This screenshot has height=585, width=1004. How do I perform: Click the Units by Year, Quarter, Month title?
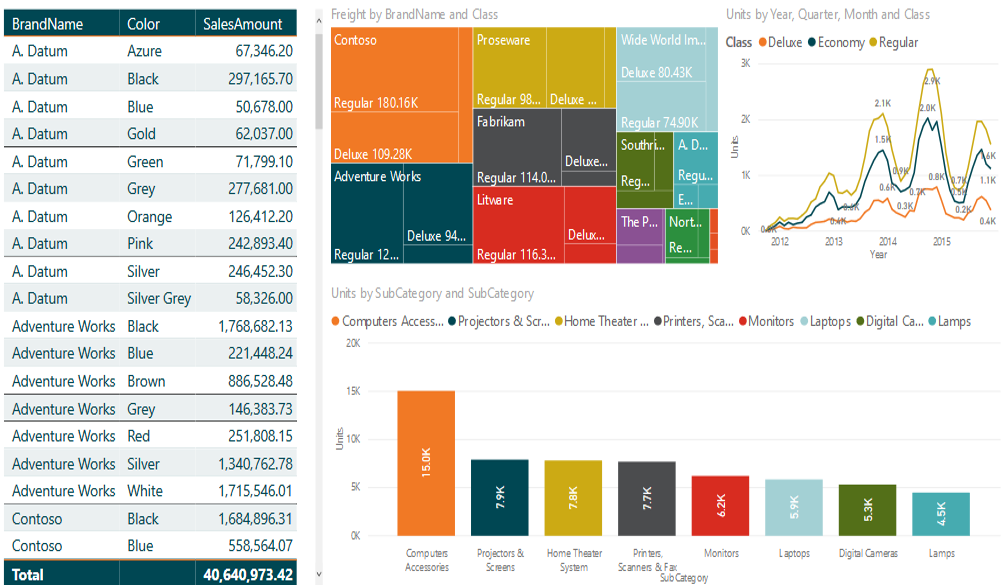828,14
